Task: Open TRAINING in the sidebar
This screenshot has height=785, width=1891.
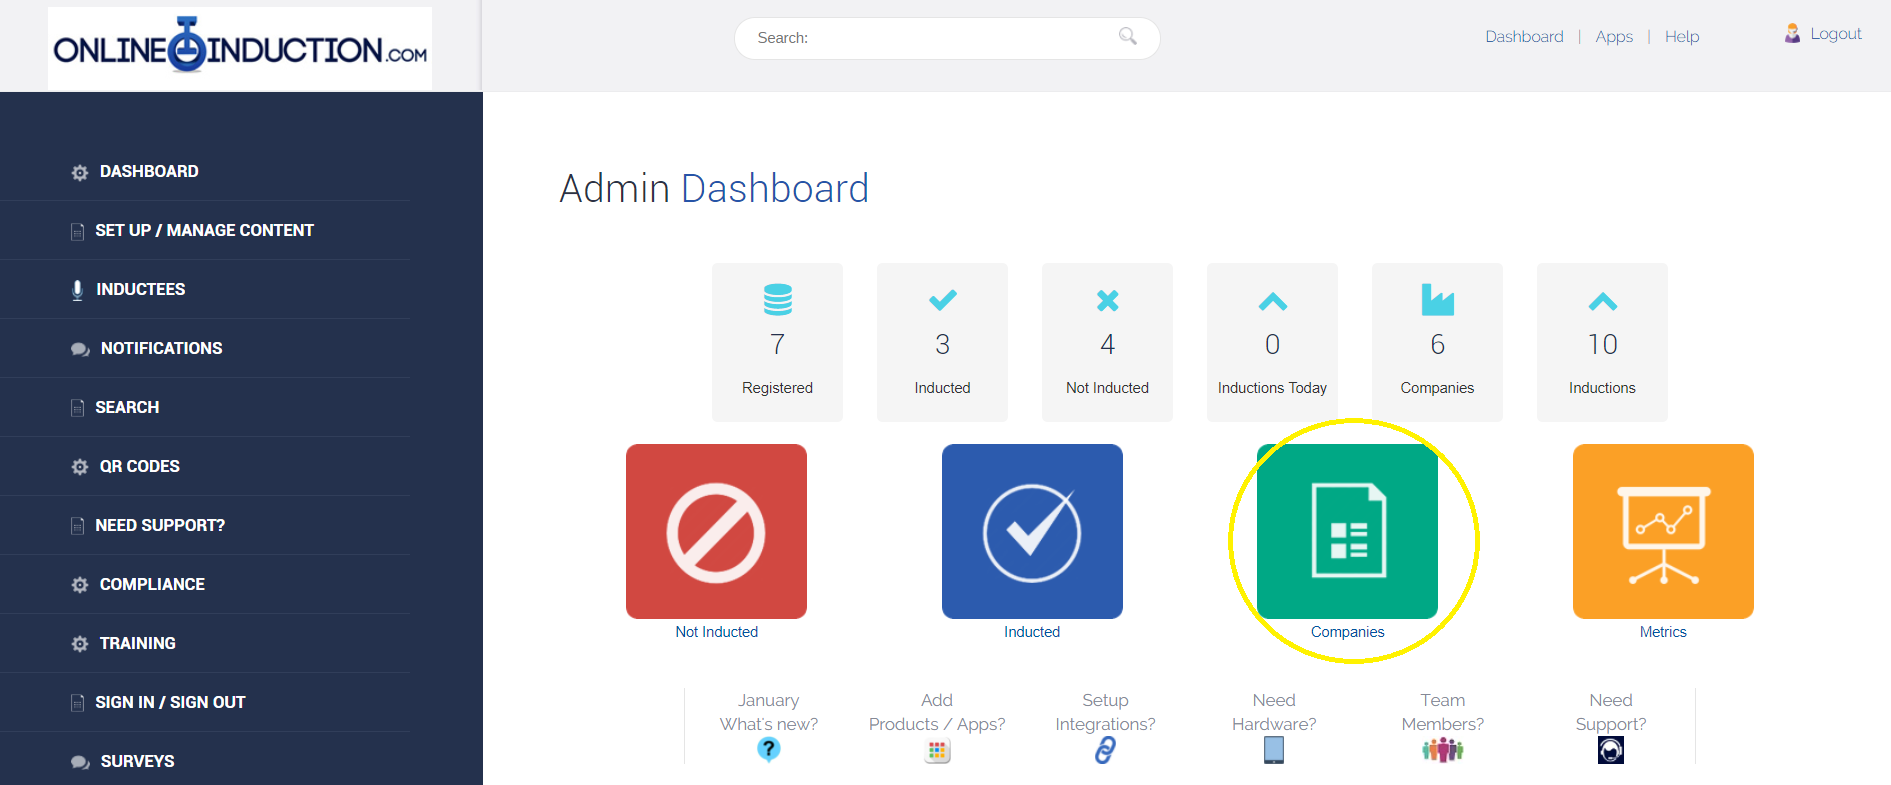Action: 137,643
